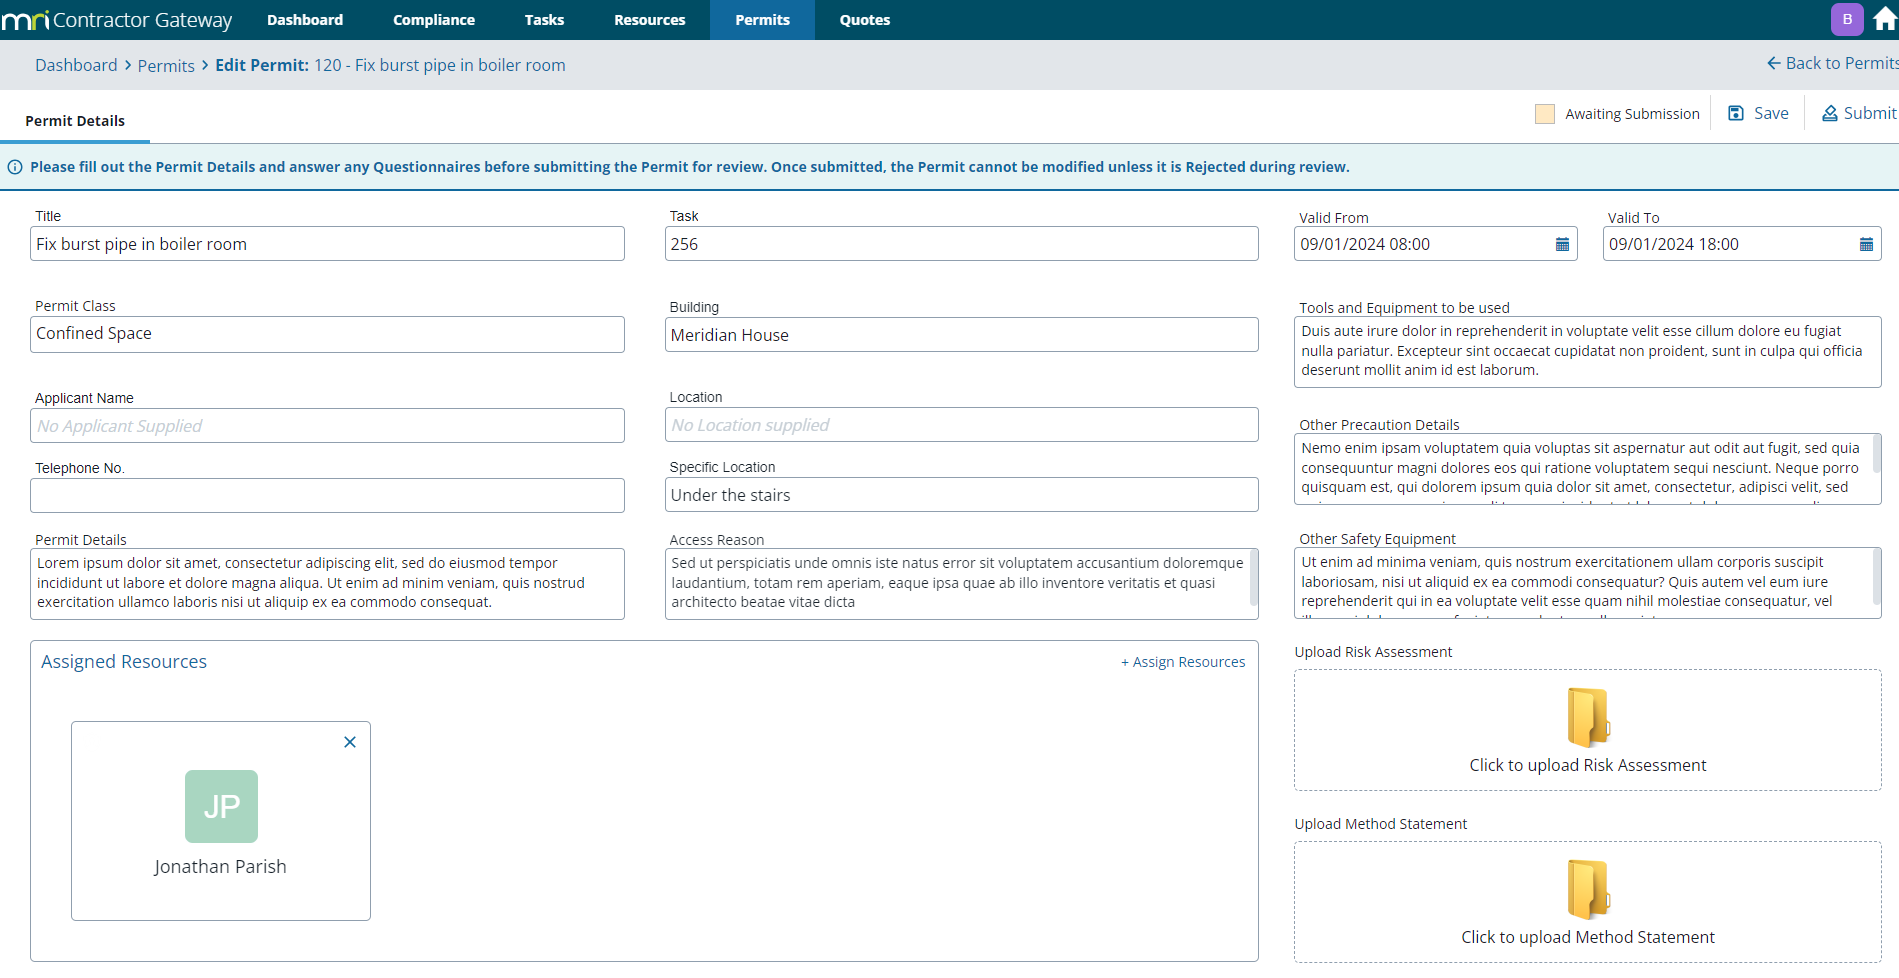
Task: Go back via Back to Permits link
Action: (x=1832, y=64)
